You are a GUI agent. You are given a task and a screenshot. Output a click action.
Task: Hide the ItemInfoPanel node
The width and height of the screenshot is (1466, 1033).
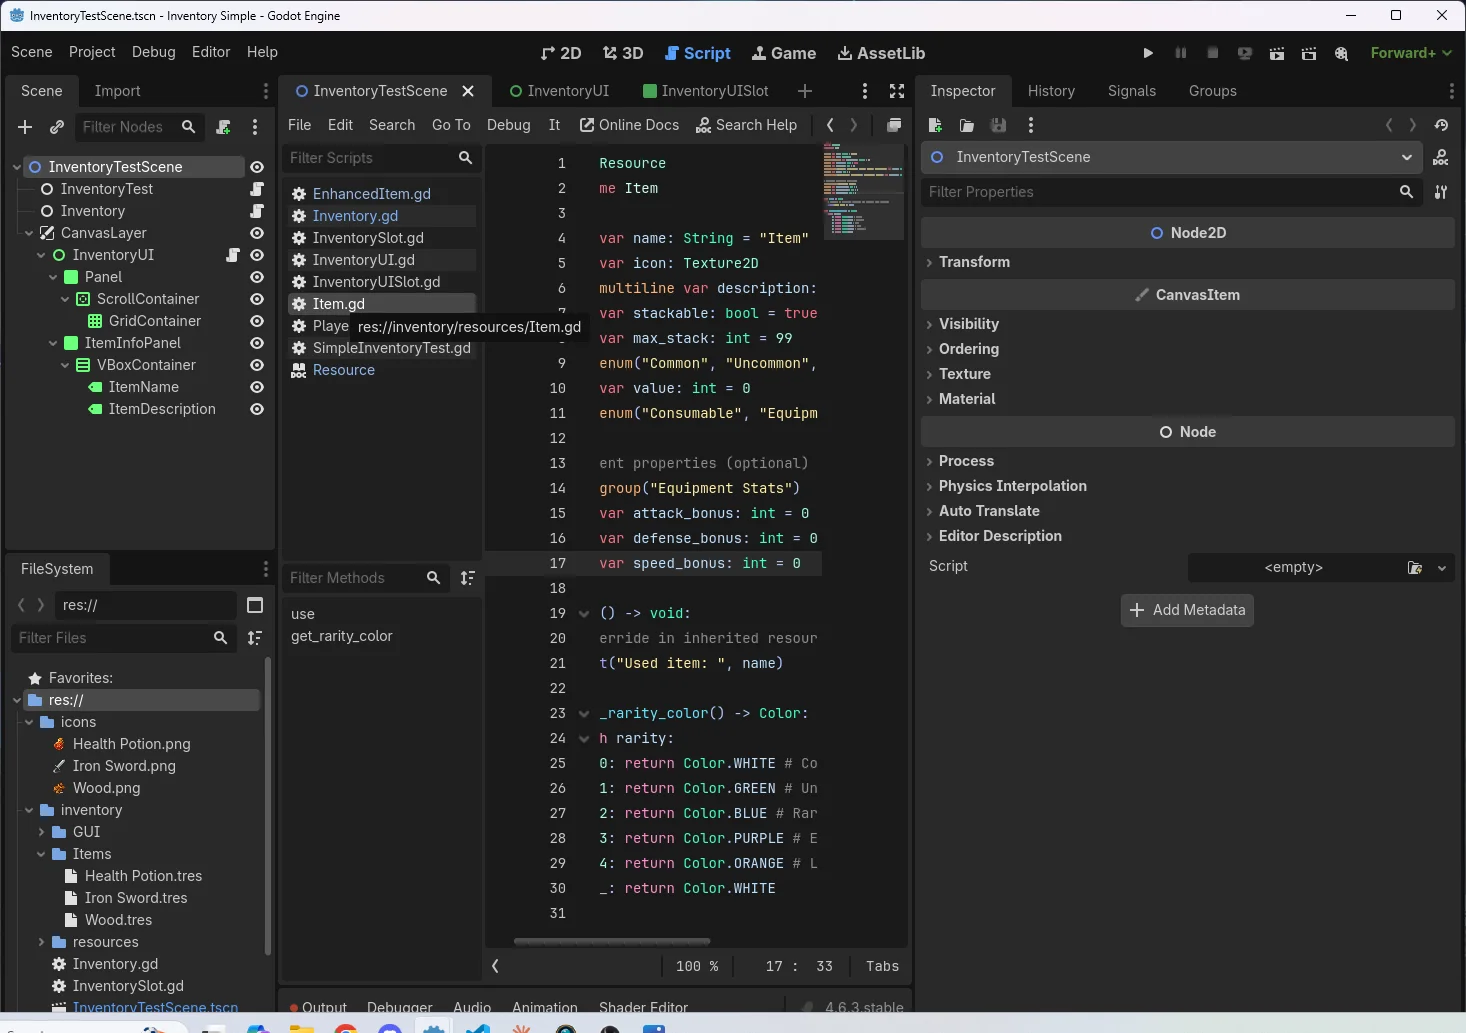[257, 343]
